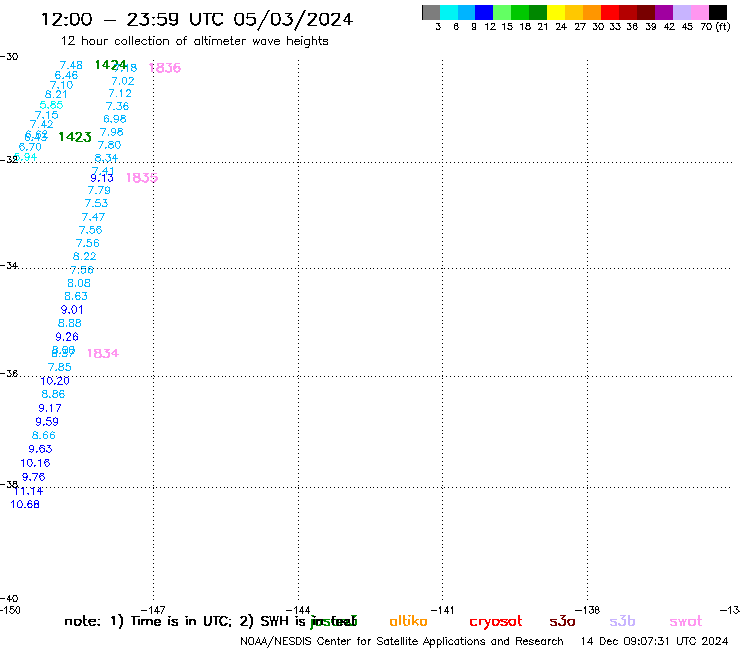Click the pink swot pass label '1834'
Image resolution: width=740 pixels, height=650 pixels.
click(103, 353)
